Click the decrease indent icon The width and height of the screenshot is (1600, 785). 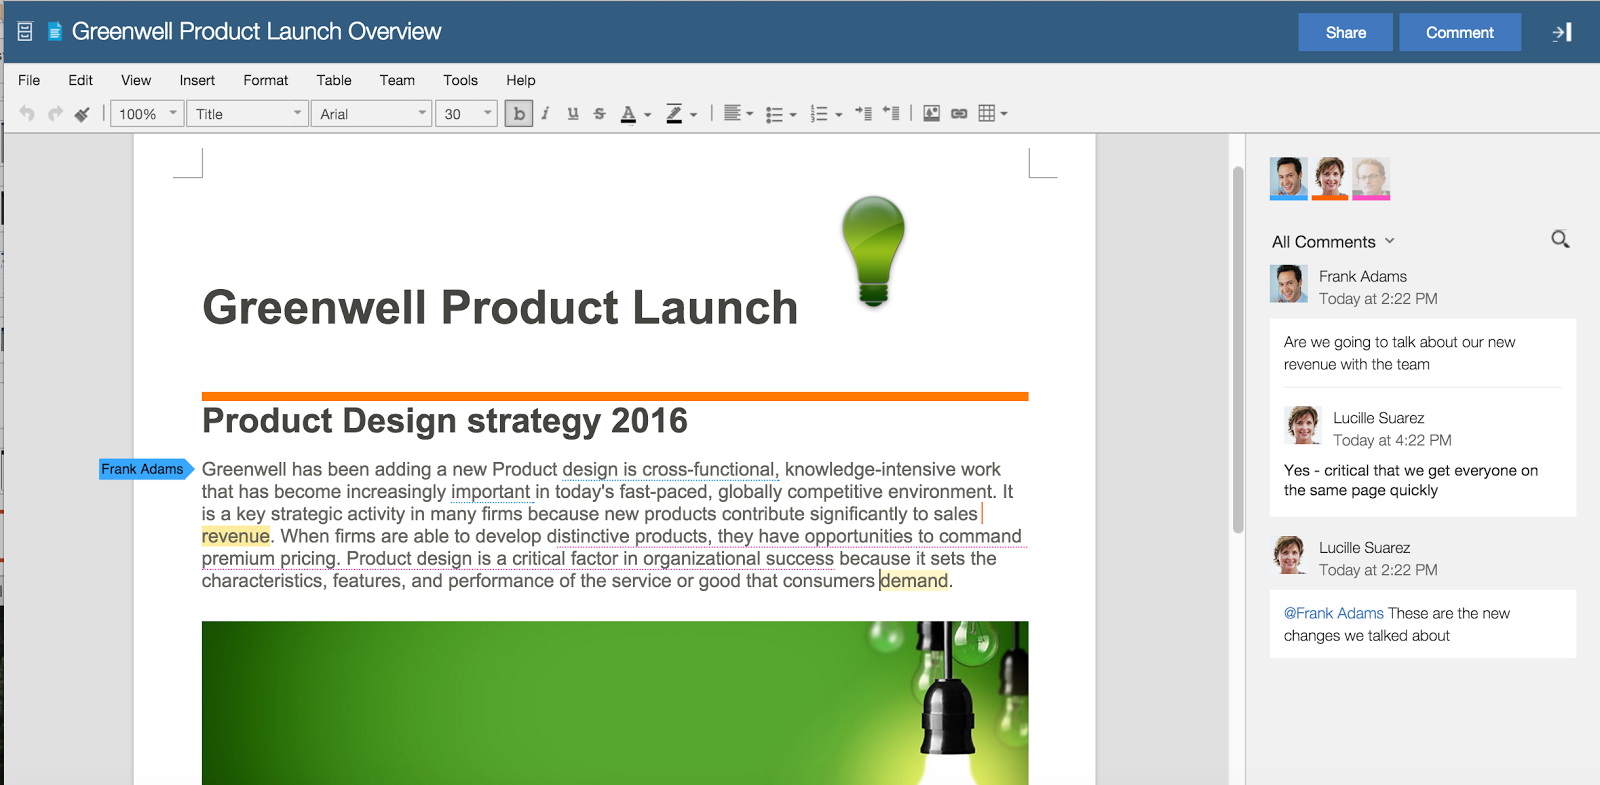[891, 113]
